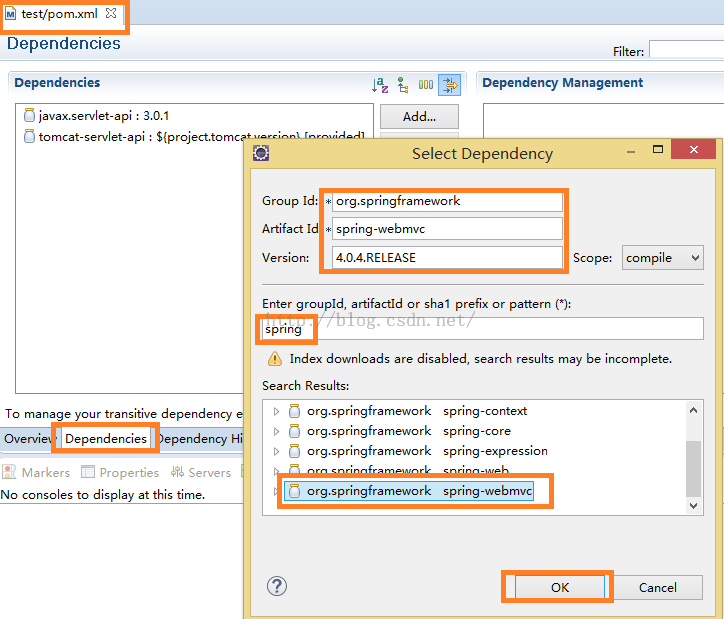The height and width of the screenshot is (619, 724).
Task: Click jar icon of spring-webmvc result
Action: coord(294,491)
